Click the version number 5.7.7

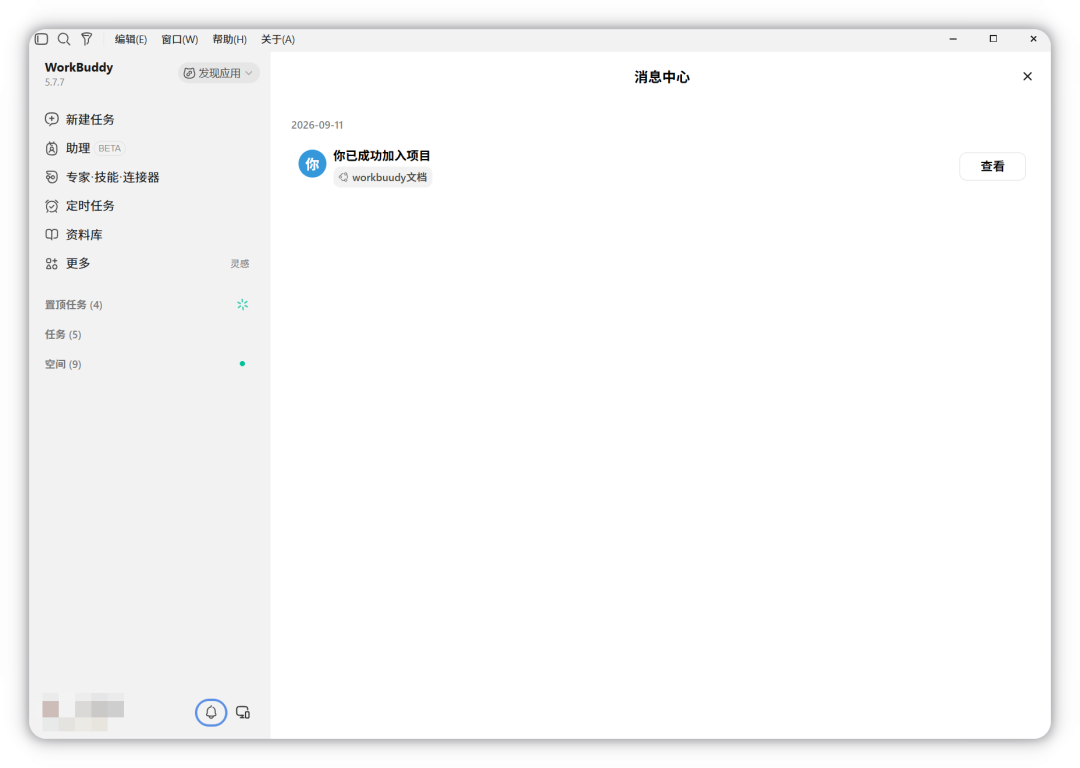[54, 82]
